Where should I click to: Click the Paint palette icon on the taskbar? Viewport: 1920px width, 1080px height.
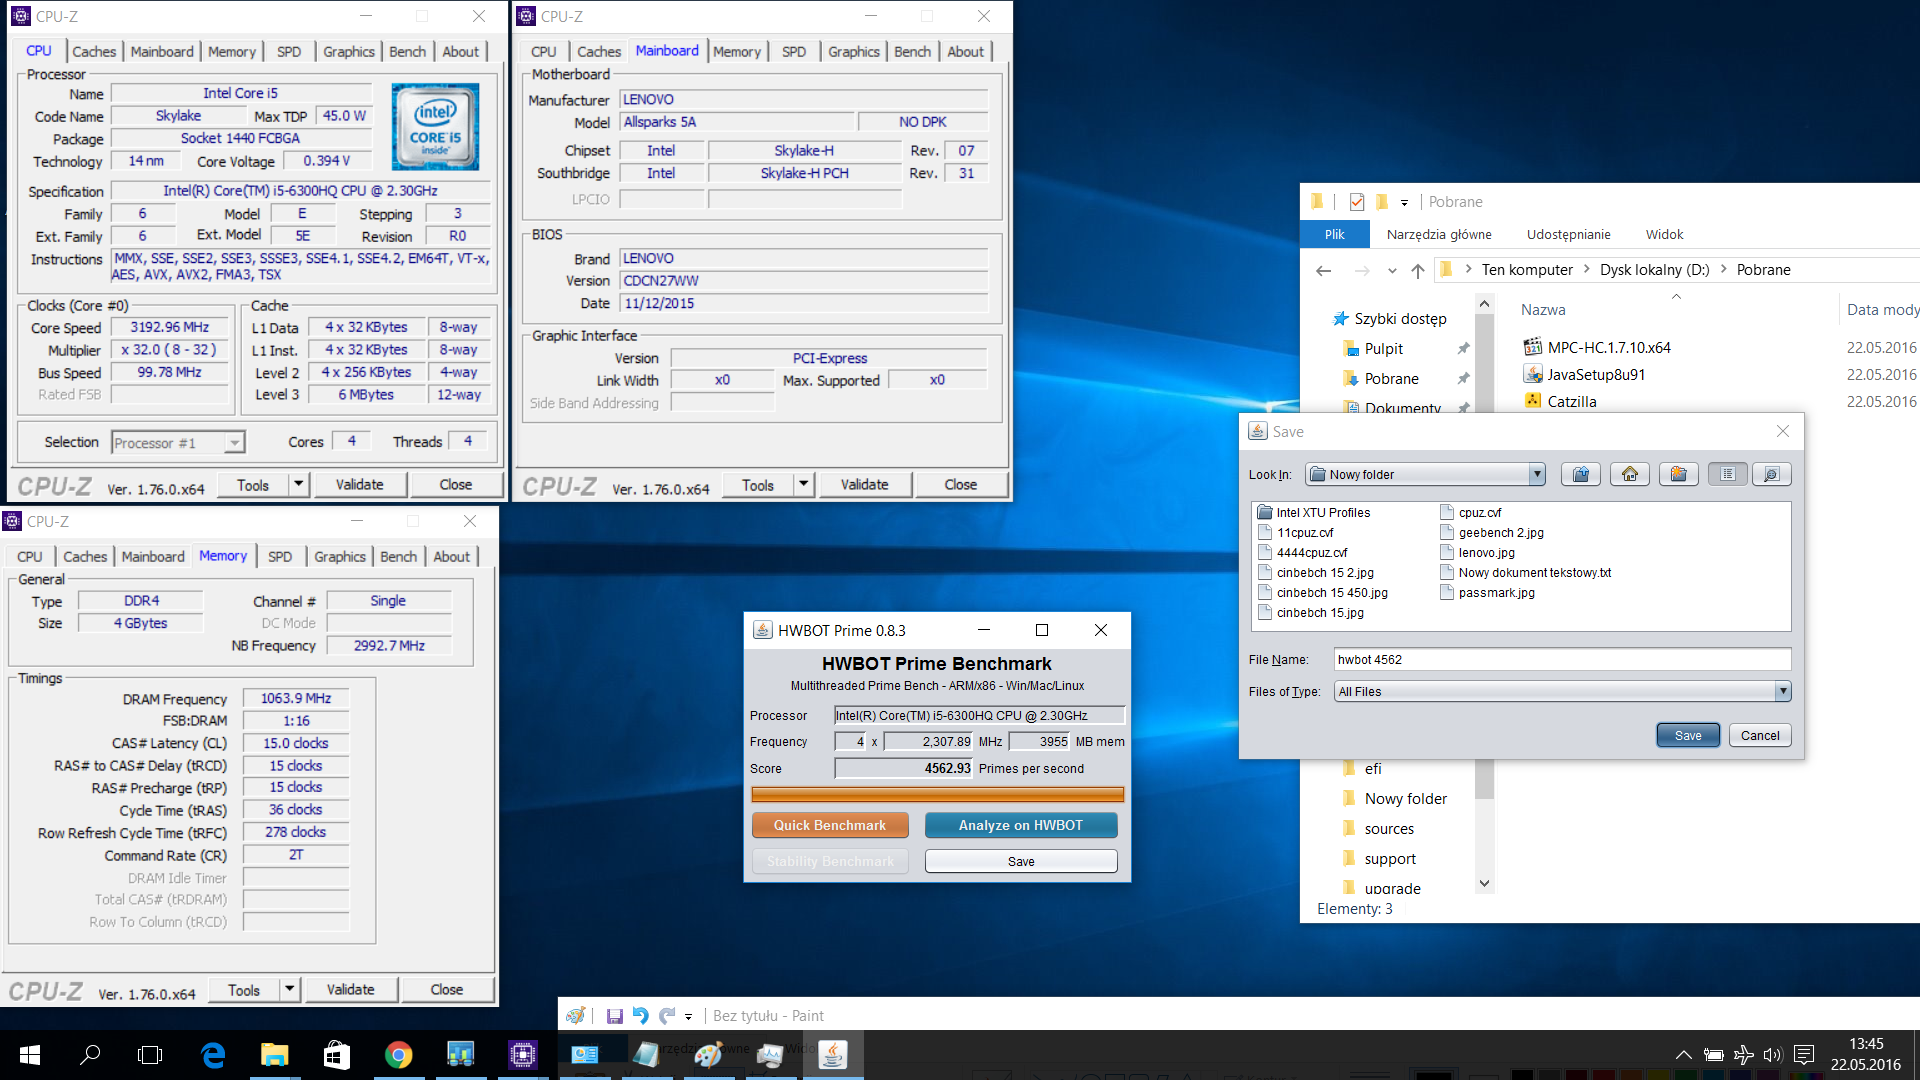(x=708, y=1055)
